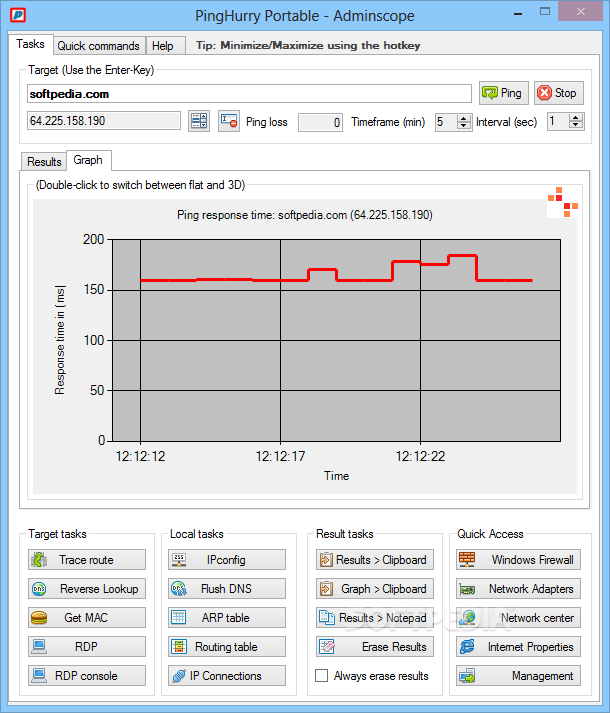Click the Erase Results eraser icon
This screenshot has height=713, width=610.
tap(327, 647)
